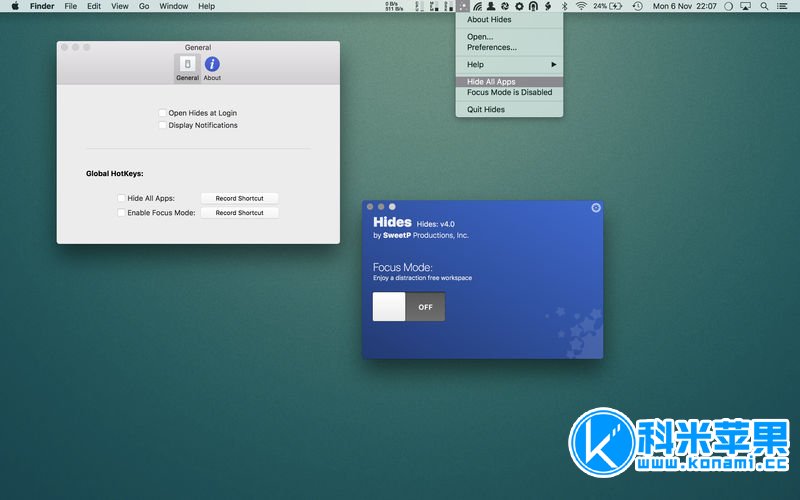800x500 pixels.
Task: Open the Window menu
Action: point(173,6)
